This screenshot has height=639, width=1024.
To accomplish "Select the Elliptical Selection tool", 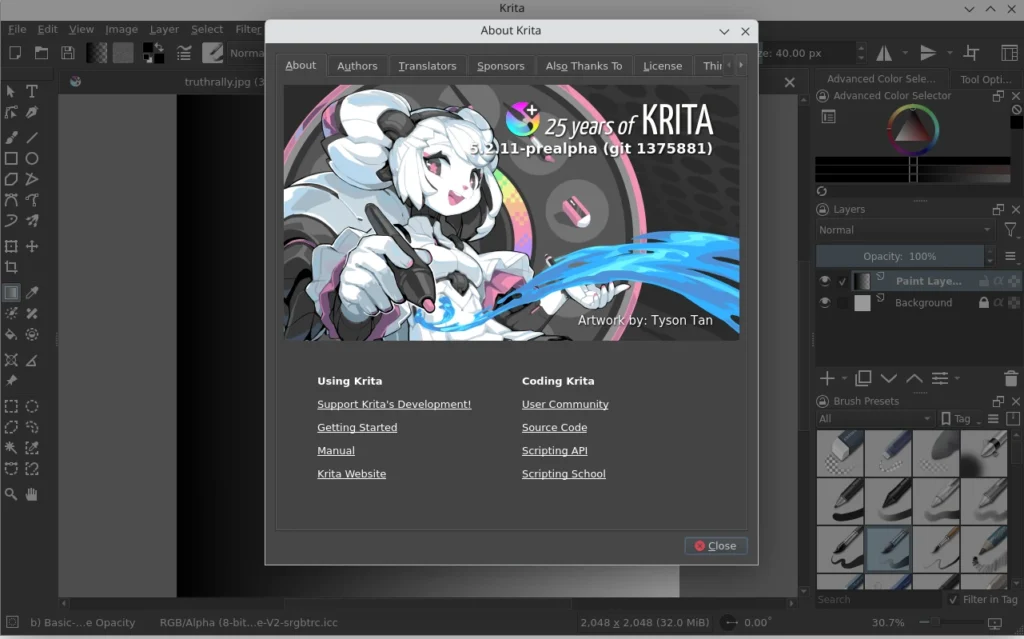I will coord(31,406).
